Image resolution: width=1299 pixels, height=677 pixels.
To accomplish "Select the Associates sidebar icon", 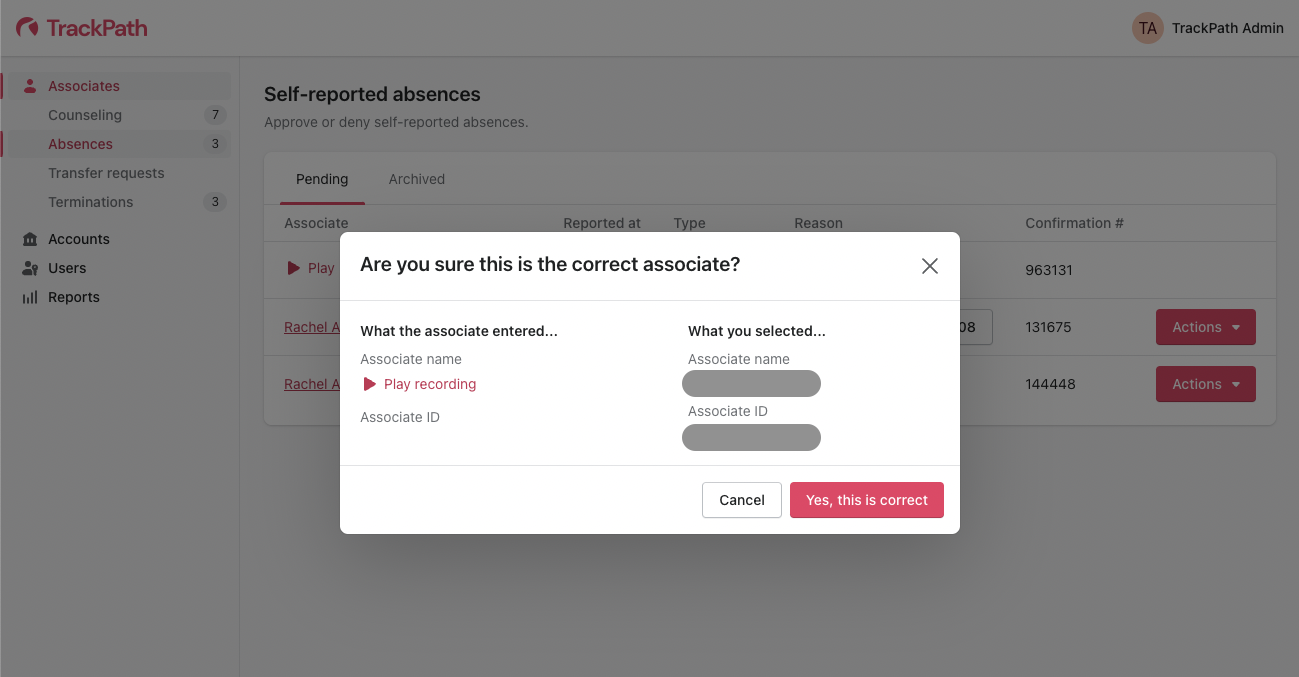I will (x=31, y=85).
